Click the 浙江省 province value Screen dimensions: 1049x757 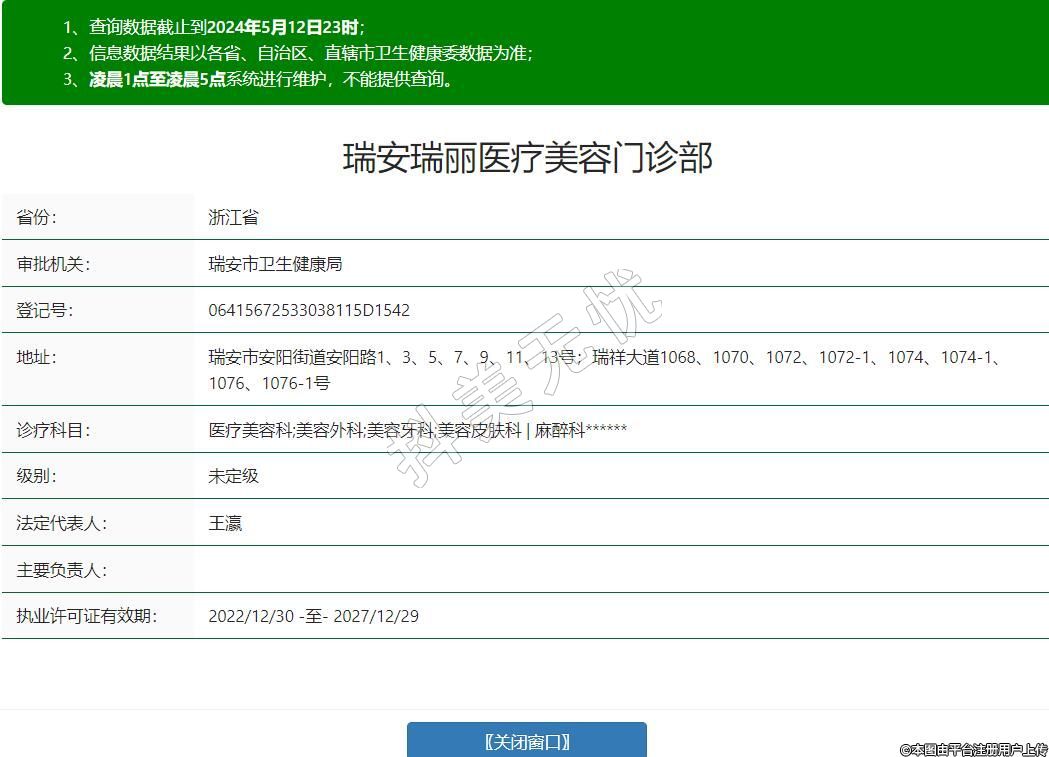[233, 217]
